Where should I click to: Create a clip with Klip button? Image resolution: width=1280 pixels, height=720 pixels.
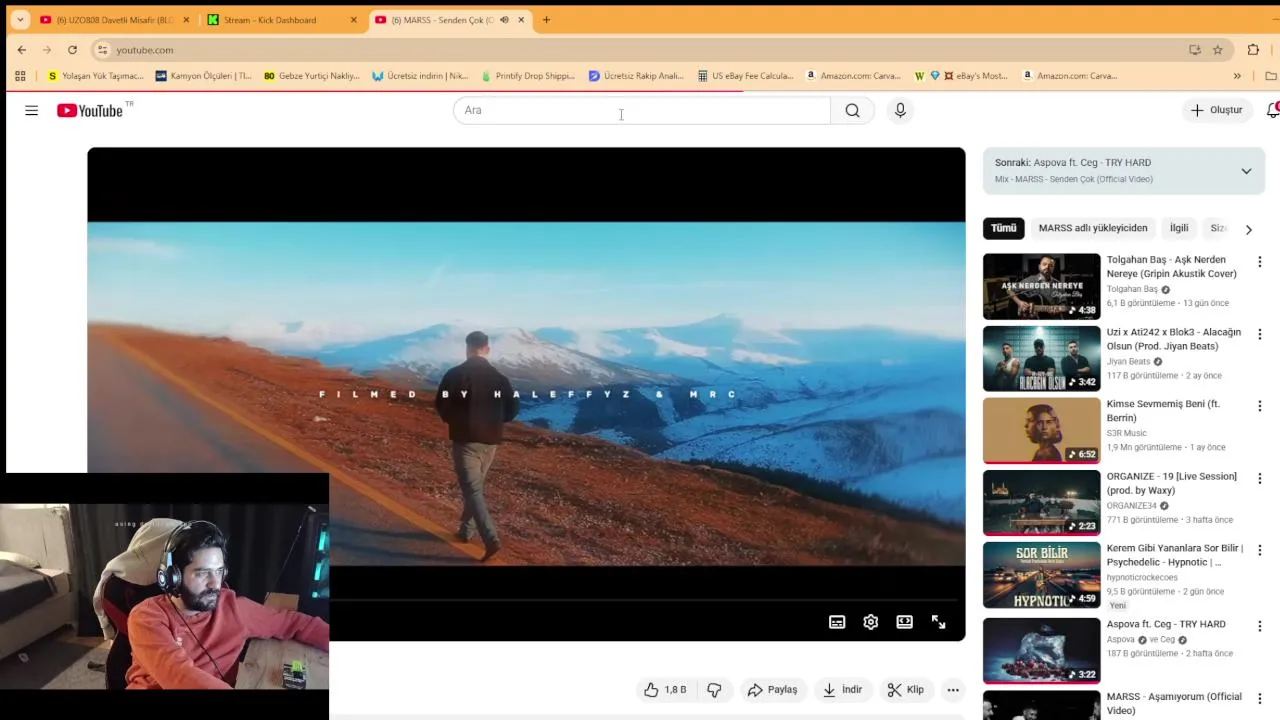905,690
